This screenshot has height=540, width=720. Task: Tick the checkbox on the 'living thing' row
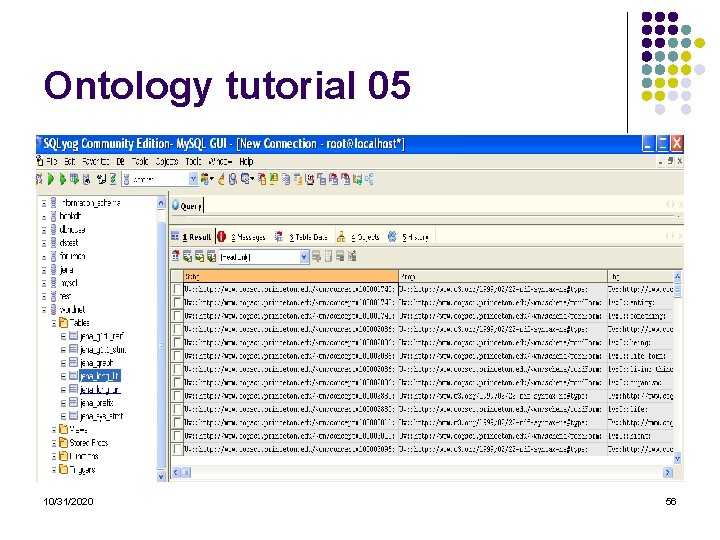pos(177,369)
